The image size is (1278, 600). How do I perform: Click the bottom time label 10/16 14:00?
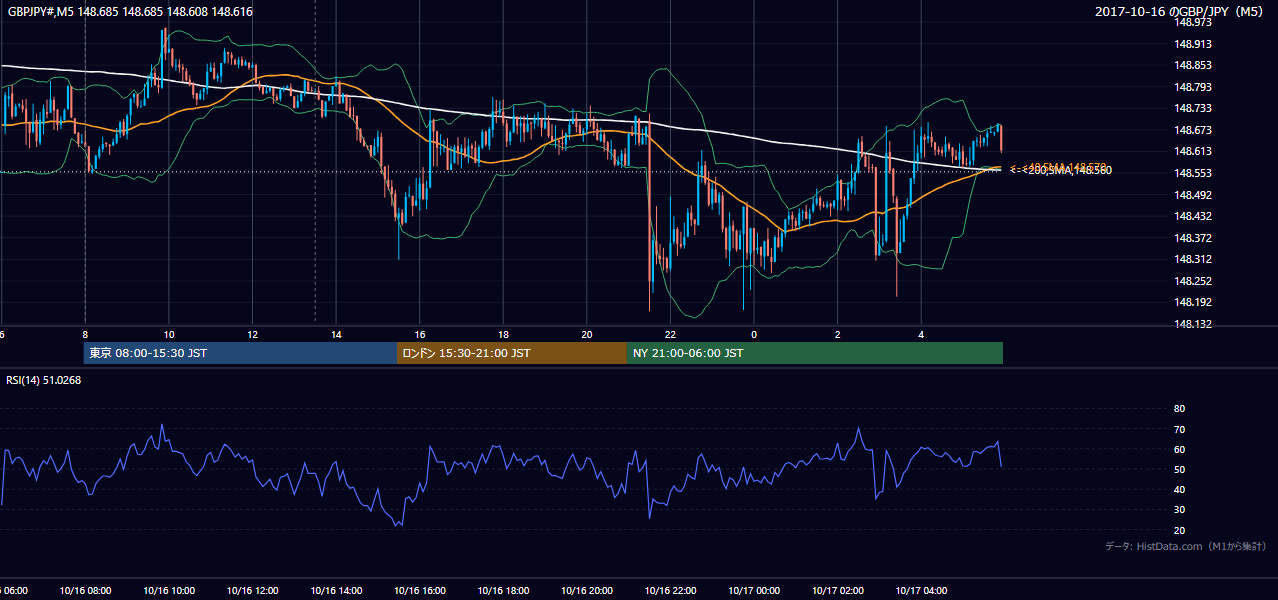tap(336, 590)
